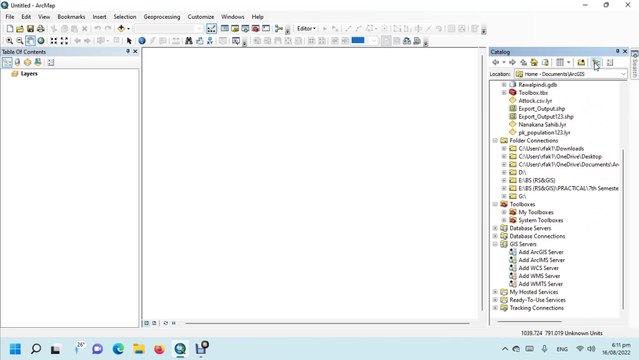Click Connect To Folder icon
Screen dimensions: 639x360
(x=581, y=62)
